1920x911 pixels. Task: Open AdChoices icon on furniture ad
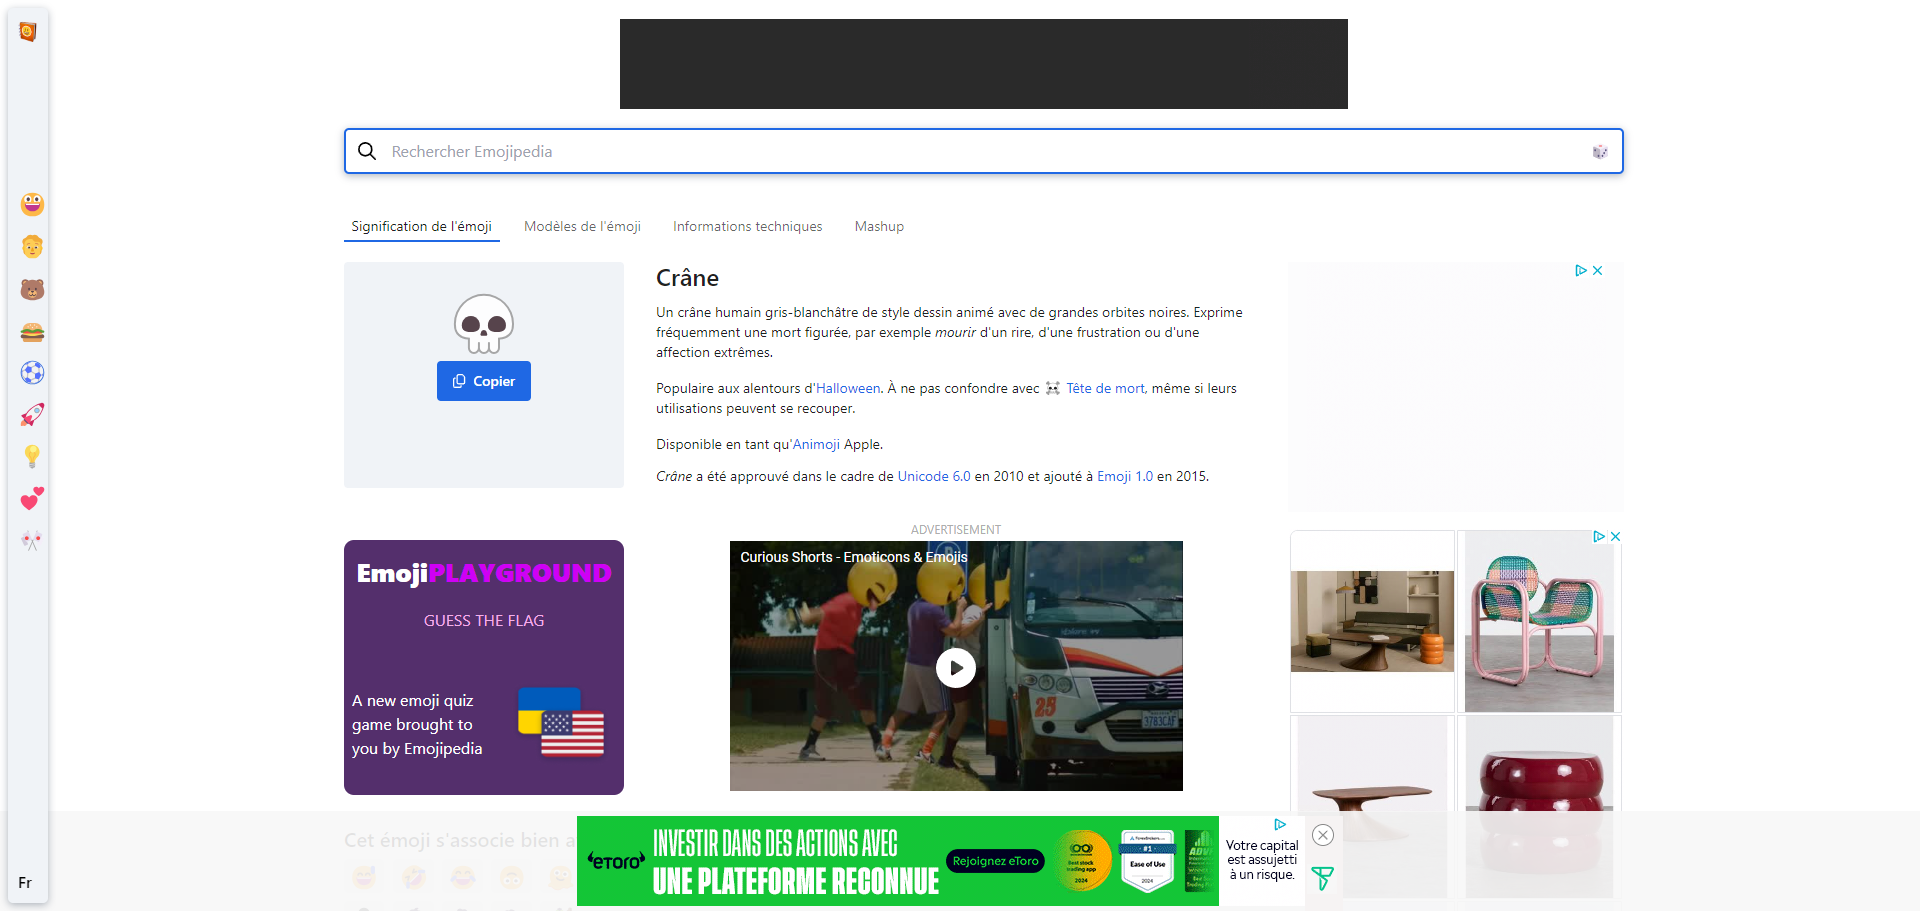pyautogui.click(x=1599, y=537)
